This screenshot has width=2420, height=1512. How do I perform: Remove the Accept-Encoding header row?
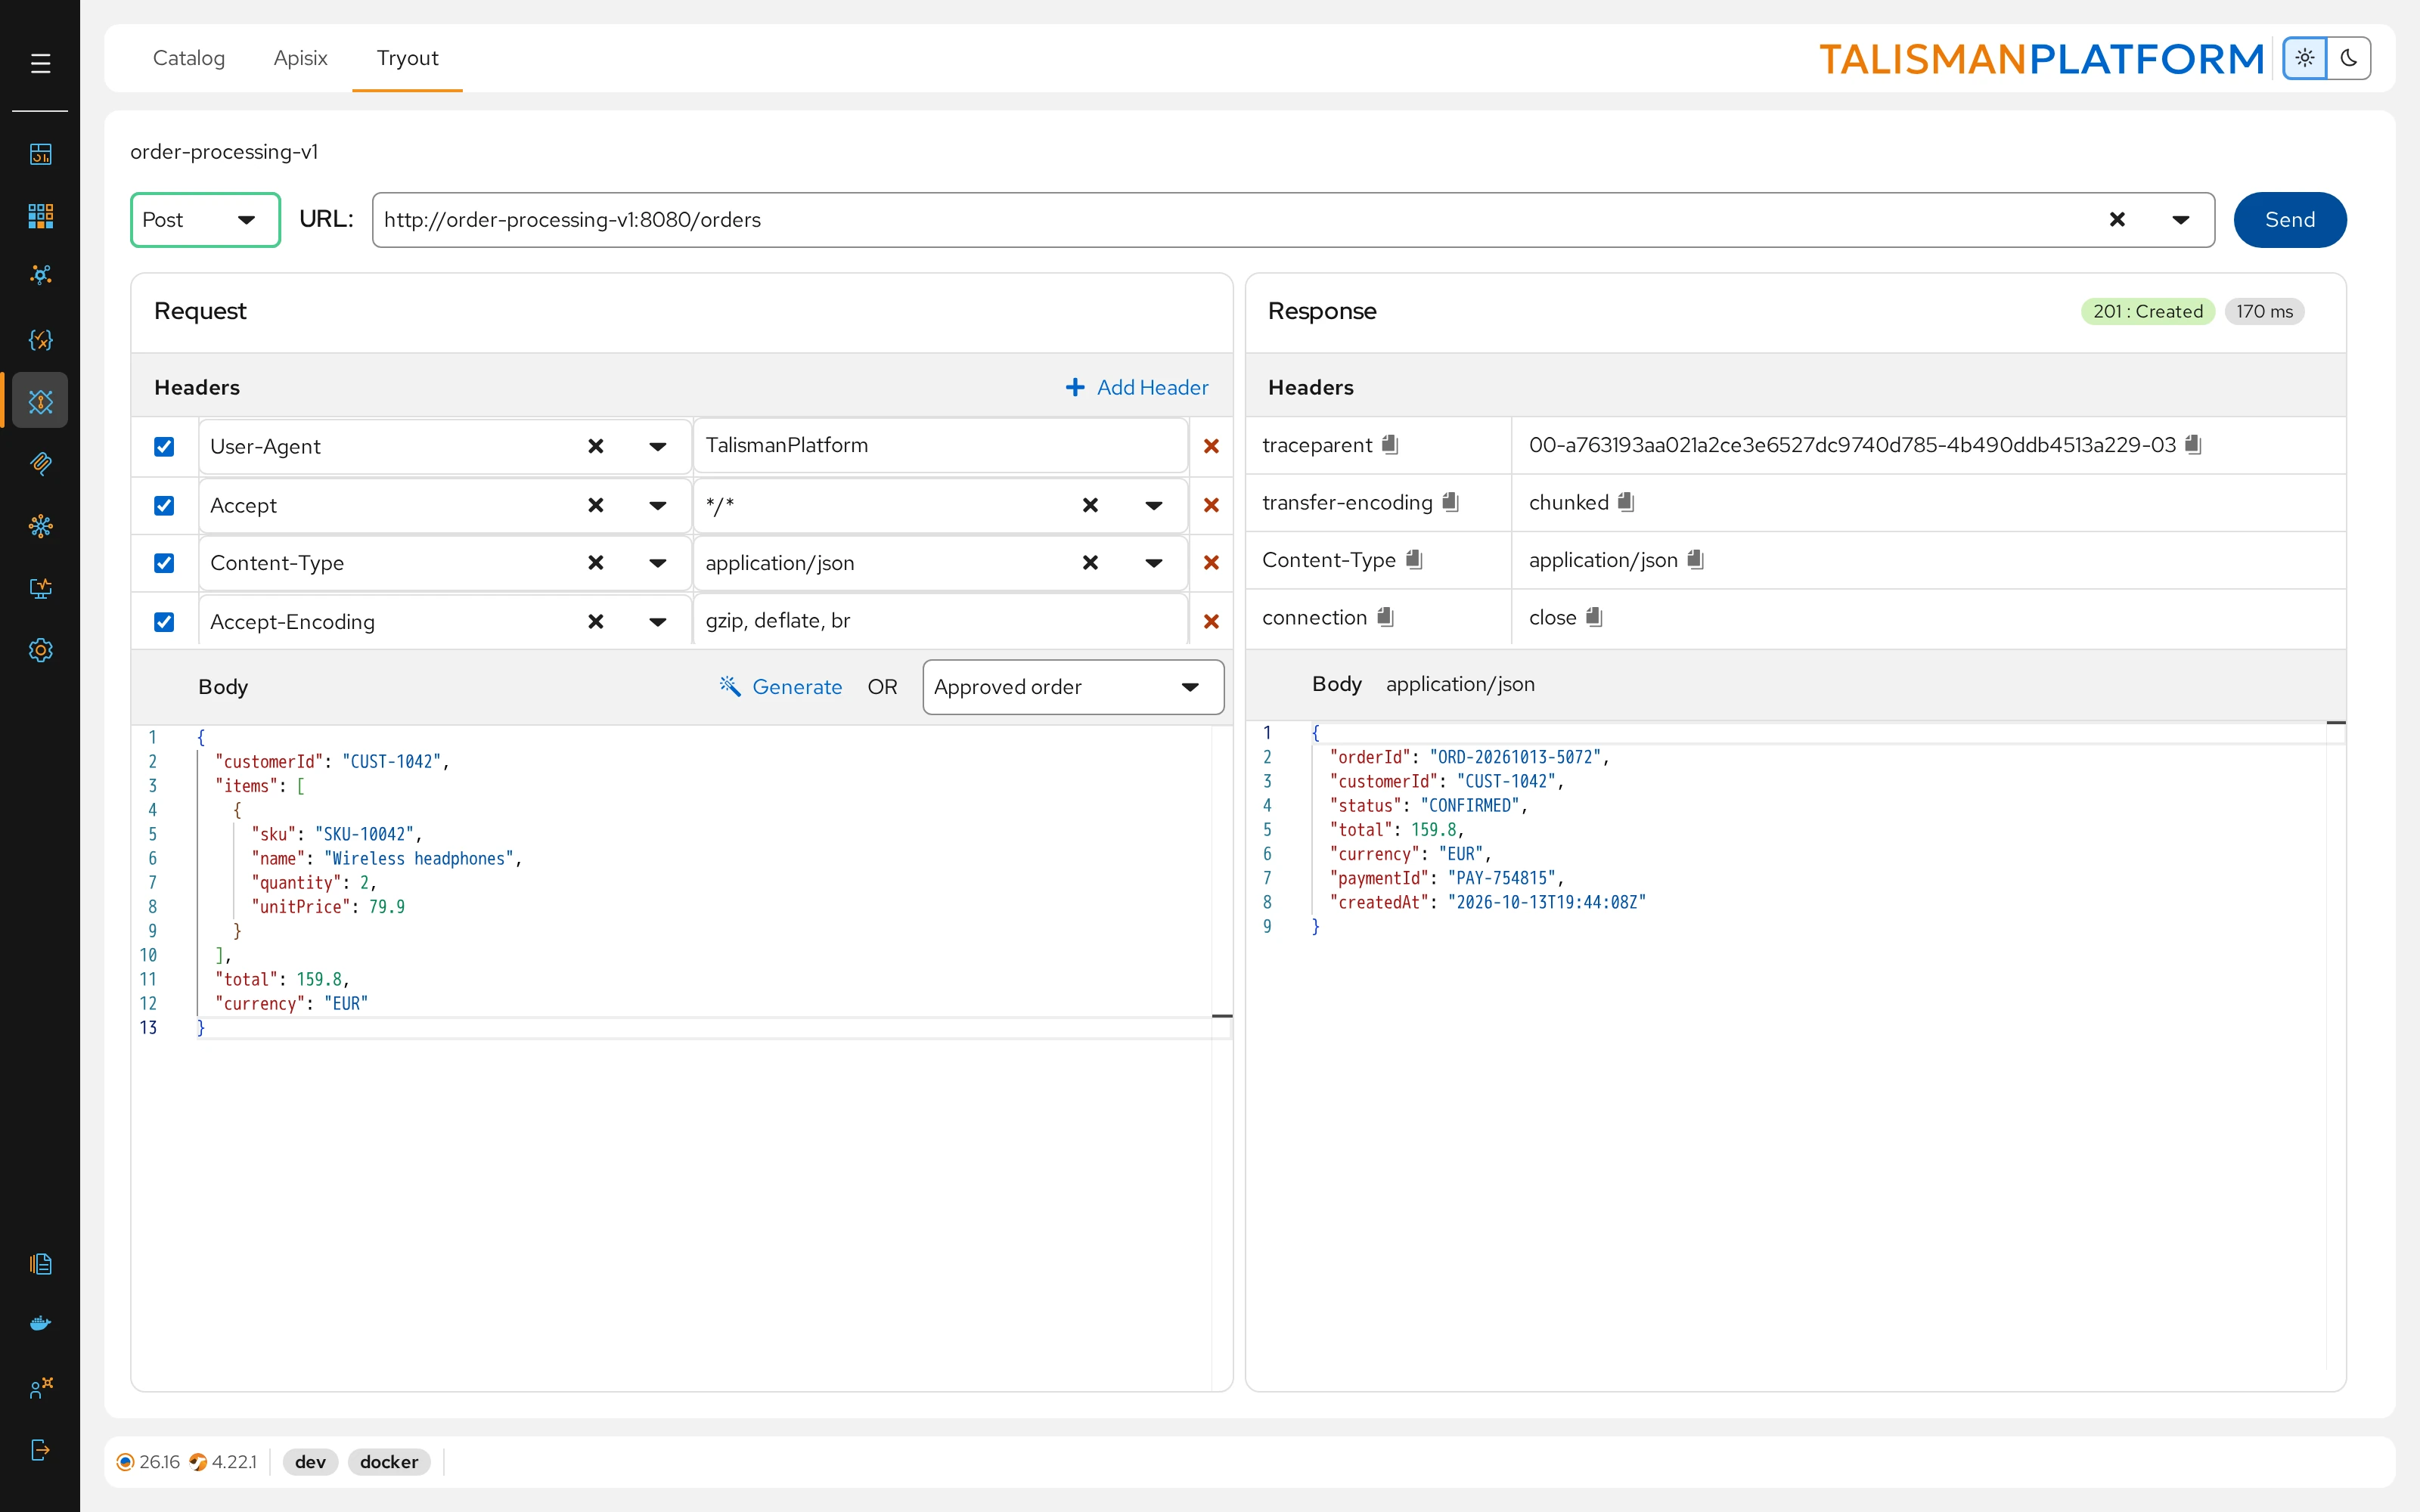(x=1211, y=622)
